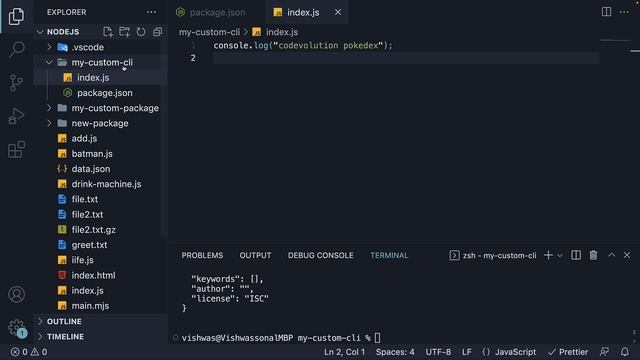Maximize the panel with up chevron
The image size is (640, 360).
611,255
